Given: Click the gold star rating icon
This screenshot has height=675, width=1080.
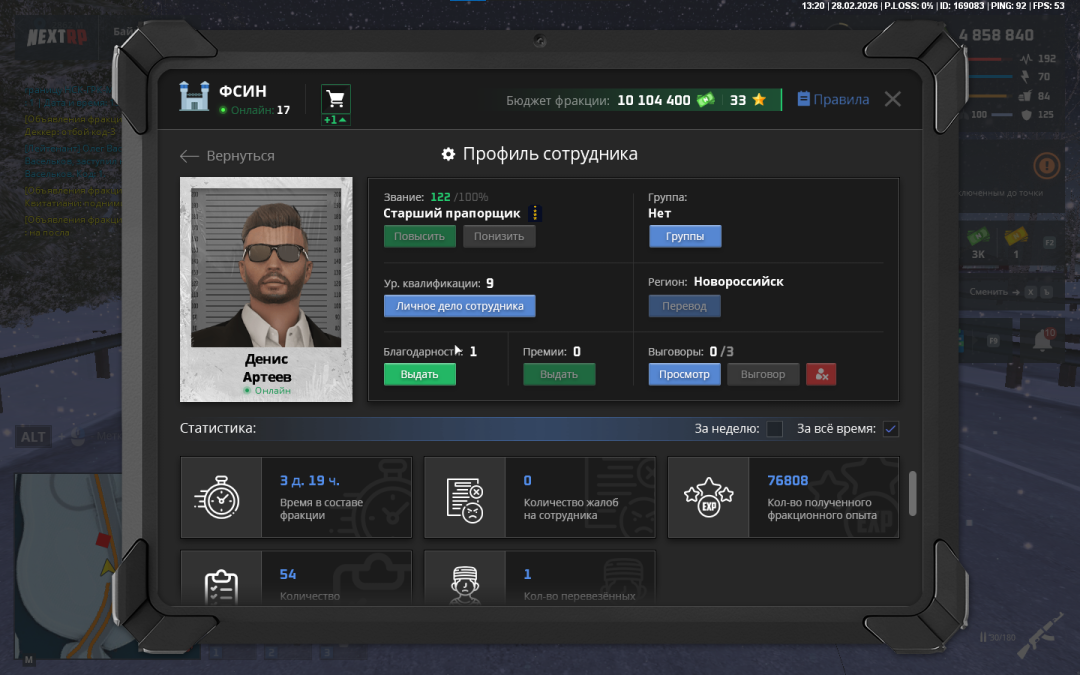Looking at the screenshot, I should [759, 100].
